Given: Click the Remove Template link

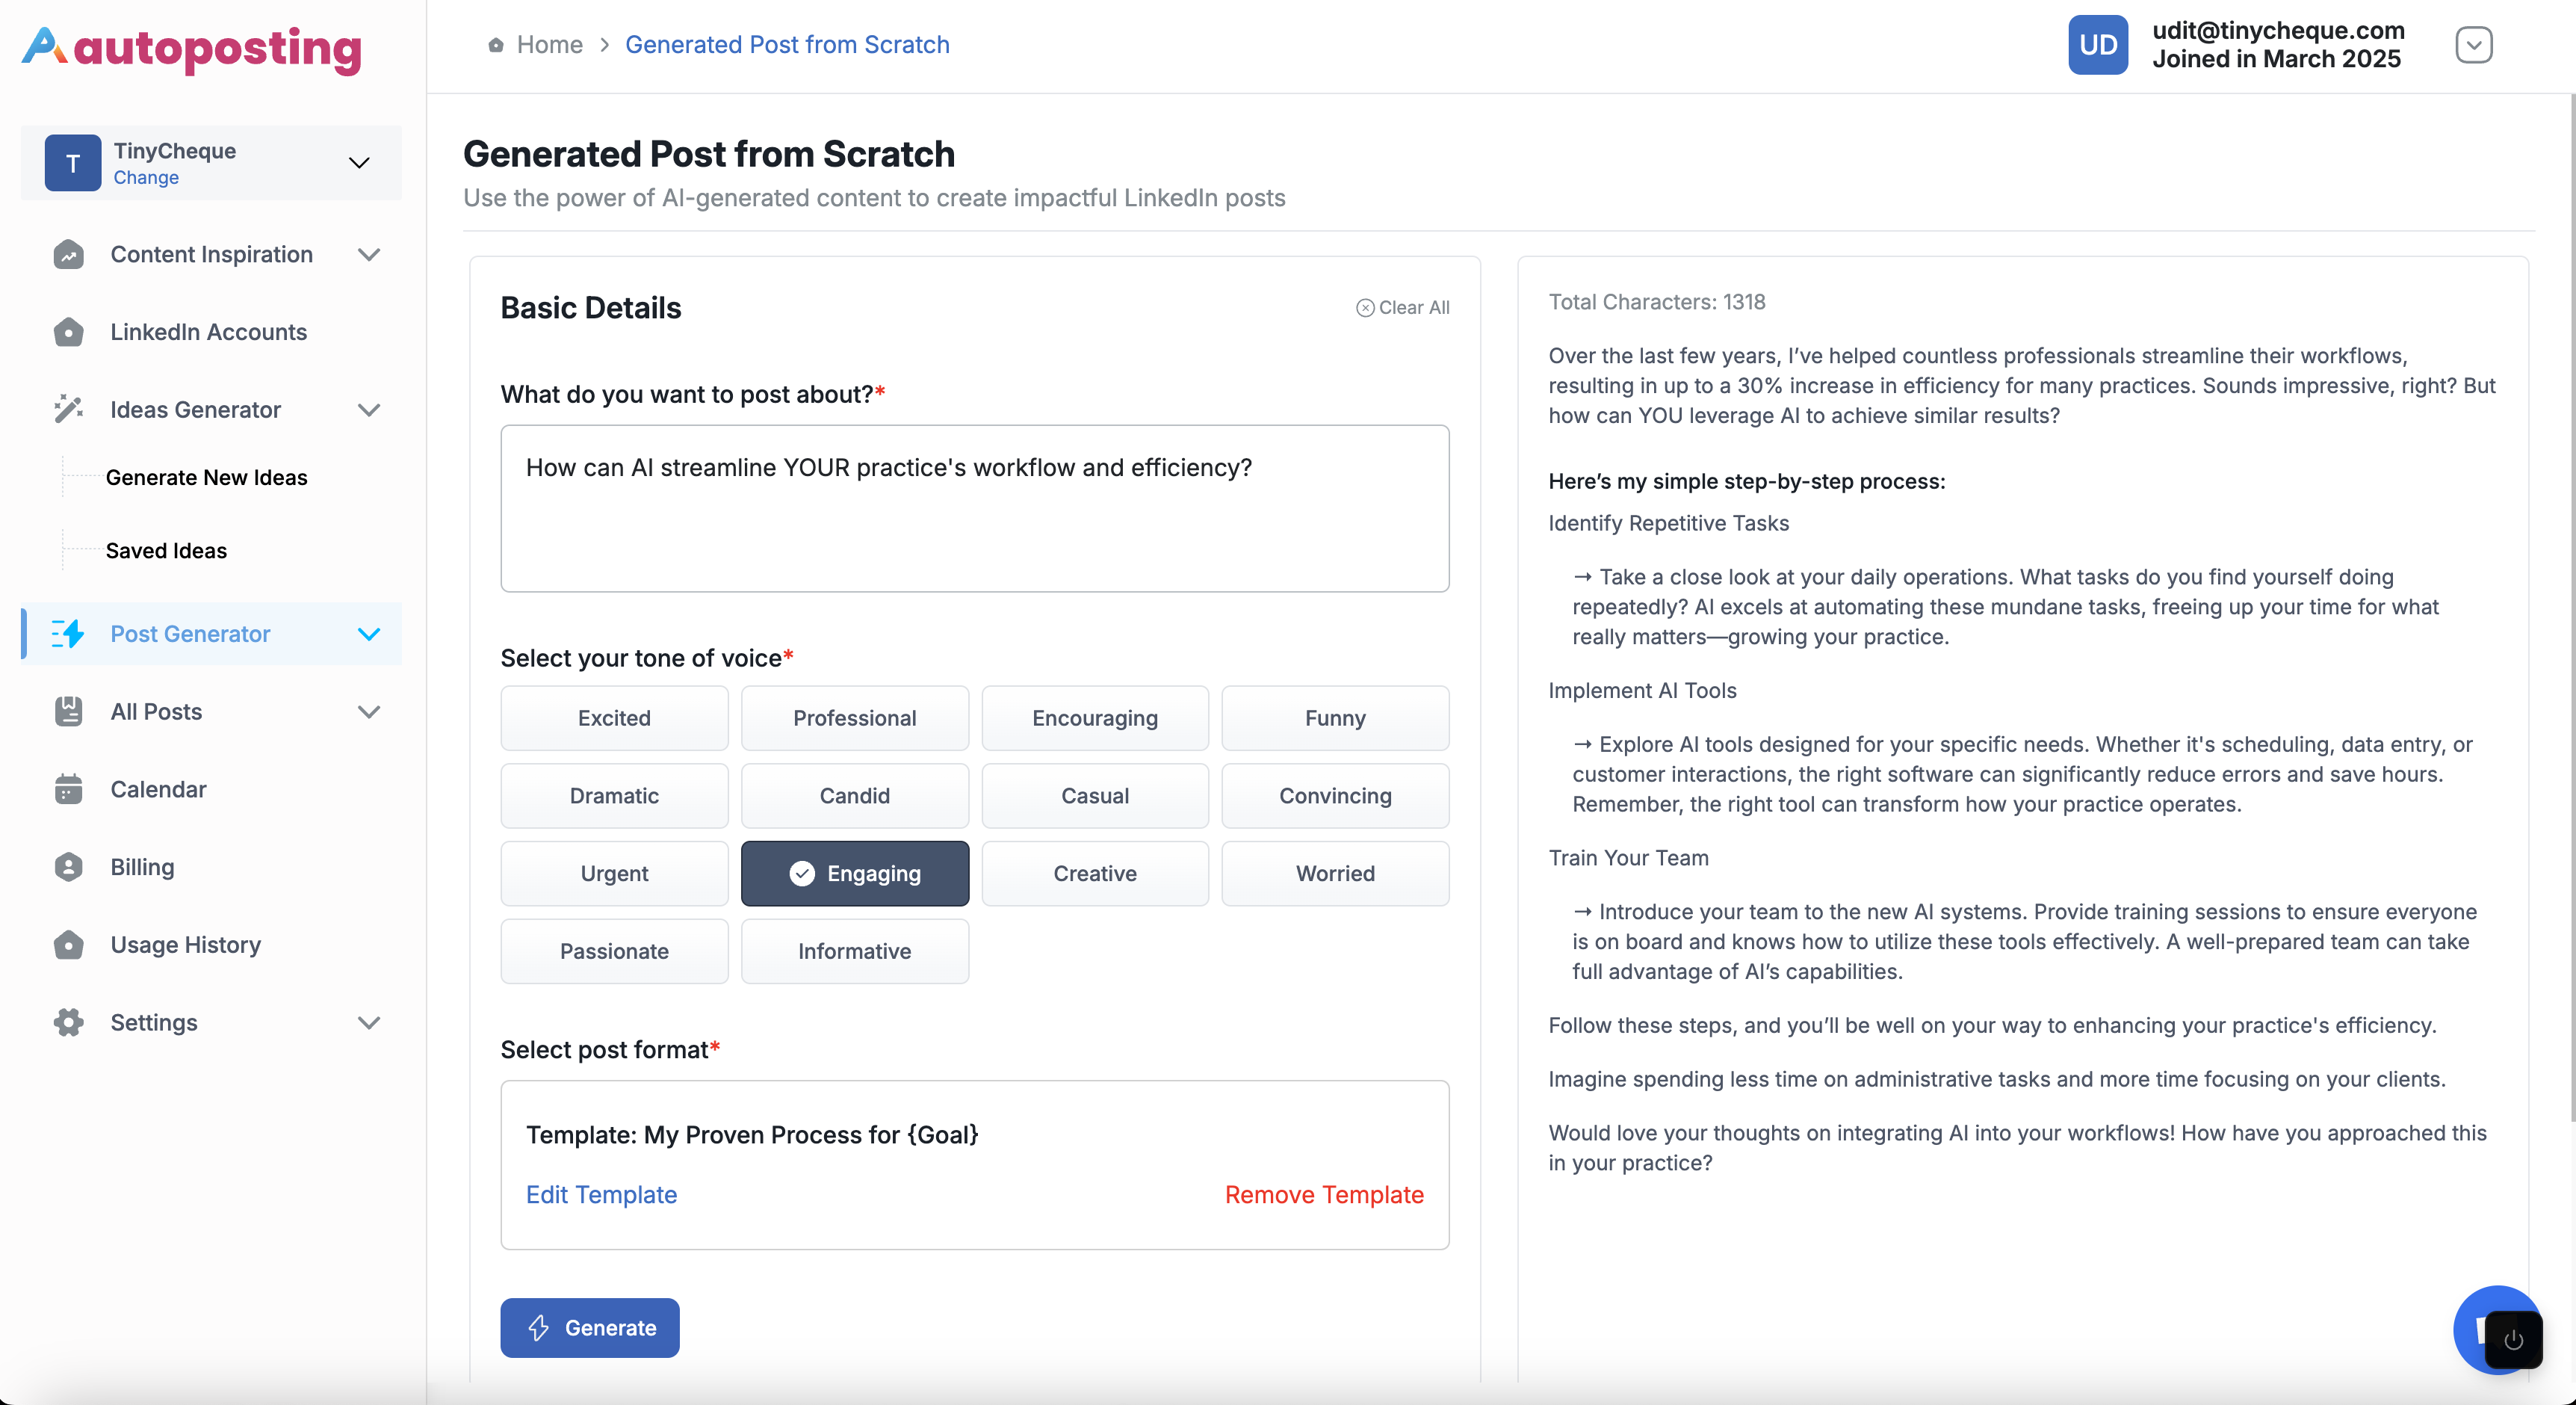Looking at the screenshot, I should (1323, 1194).
